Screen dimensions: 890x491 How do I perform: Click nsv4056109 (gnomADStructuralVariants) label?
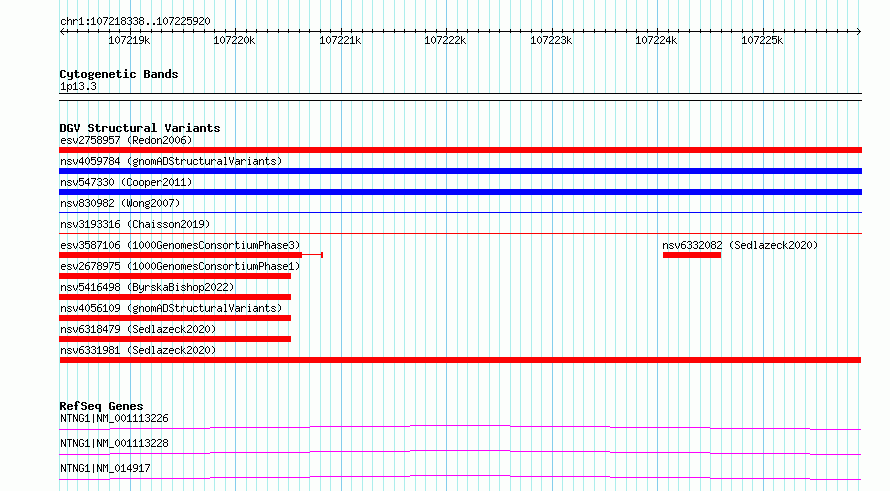[171, 308]
